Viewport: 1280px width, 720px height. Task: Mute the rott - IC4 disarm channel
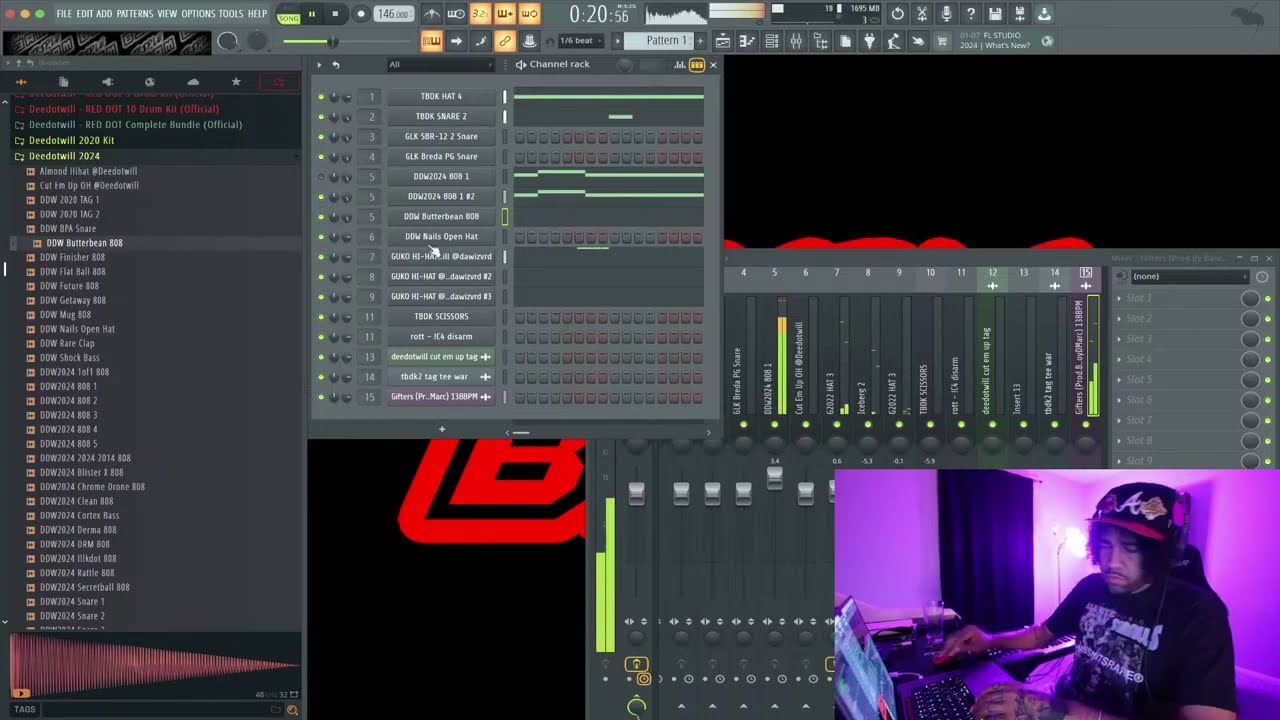point(321,337)
